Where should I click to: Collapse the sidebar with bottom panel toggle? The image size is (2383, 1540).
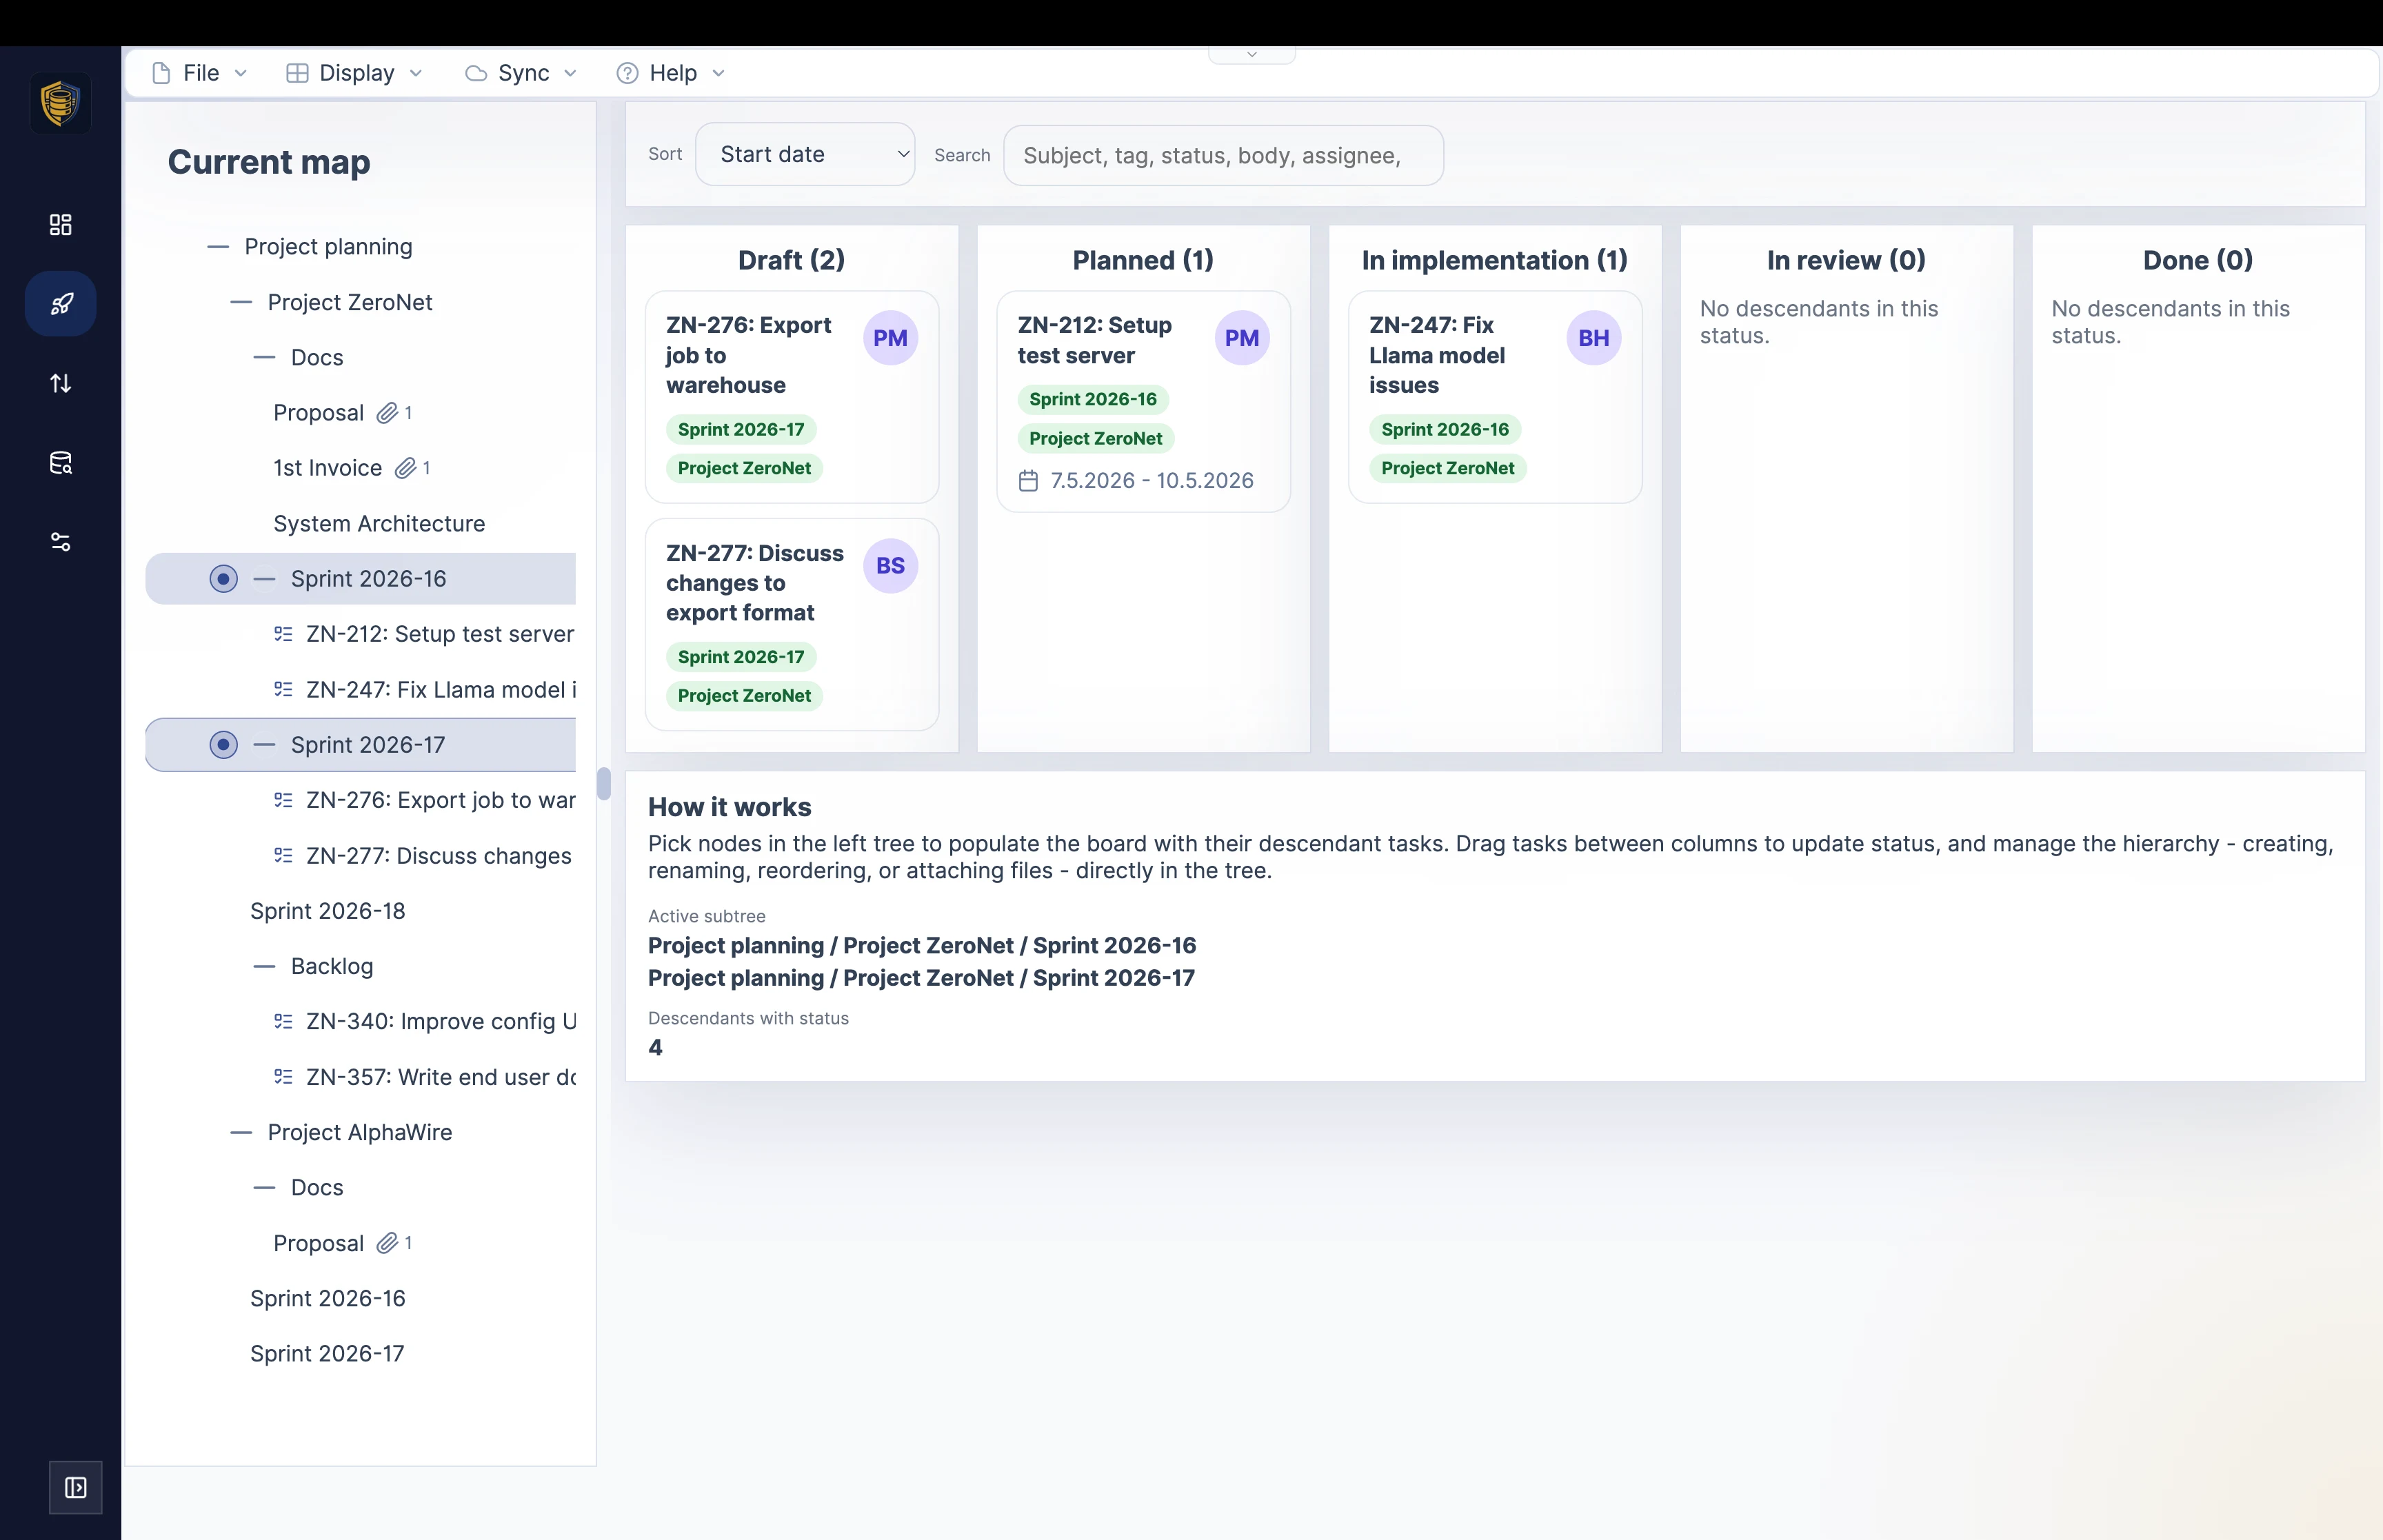77,1487
